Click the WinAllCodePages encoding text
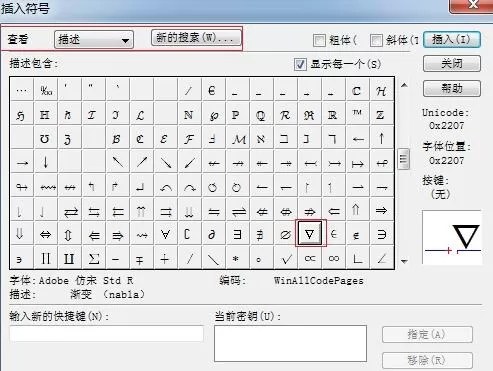 [318, 281]
